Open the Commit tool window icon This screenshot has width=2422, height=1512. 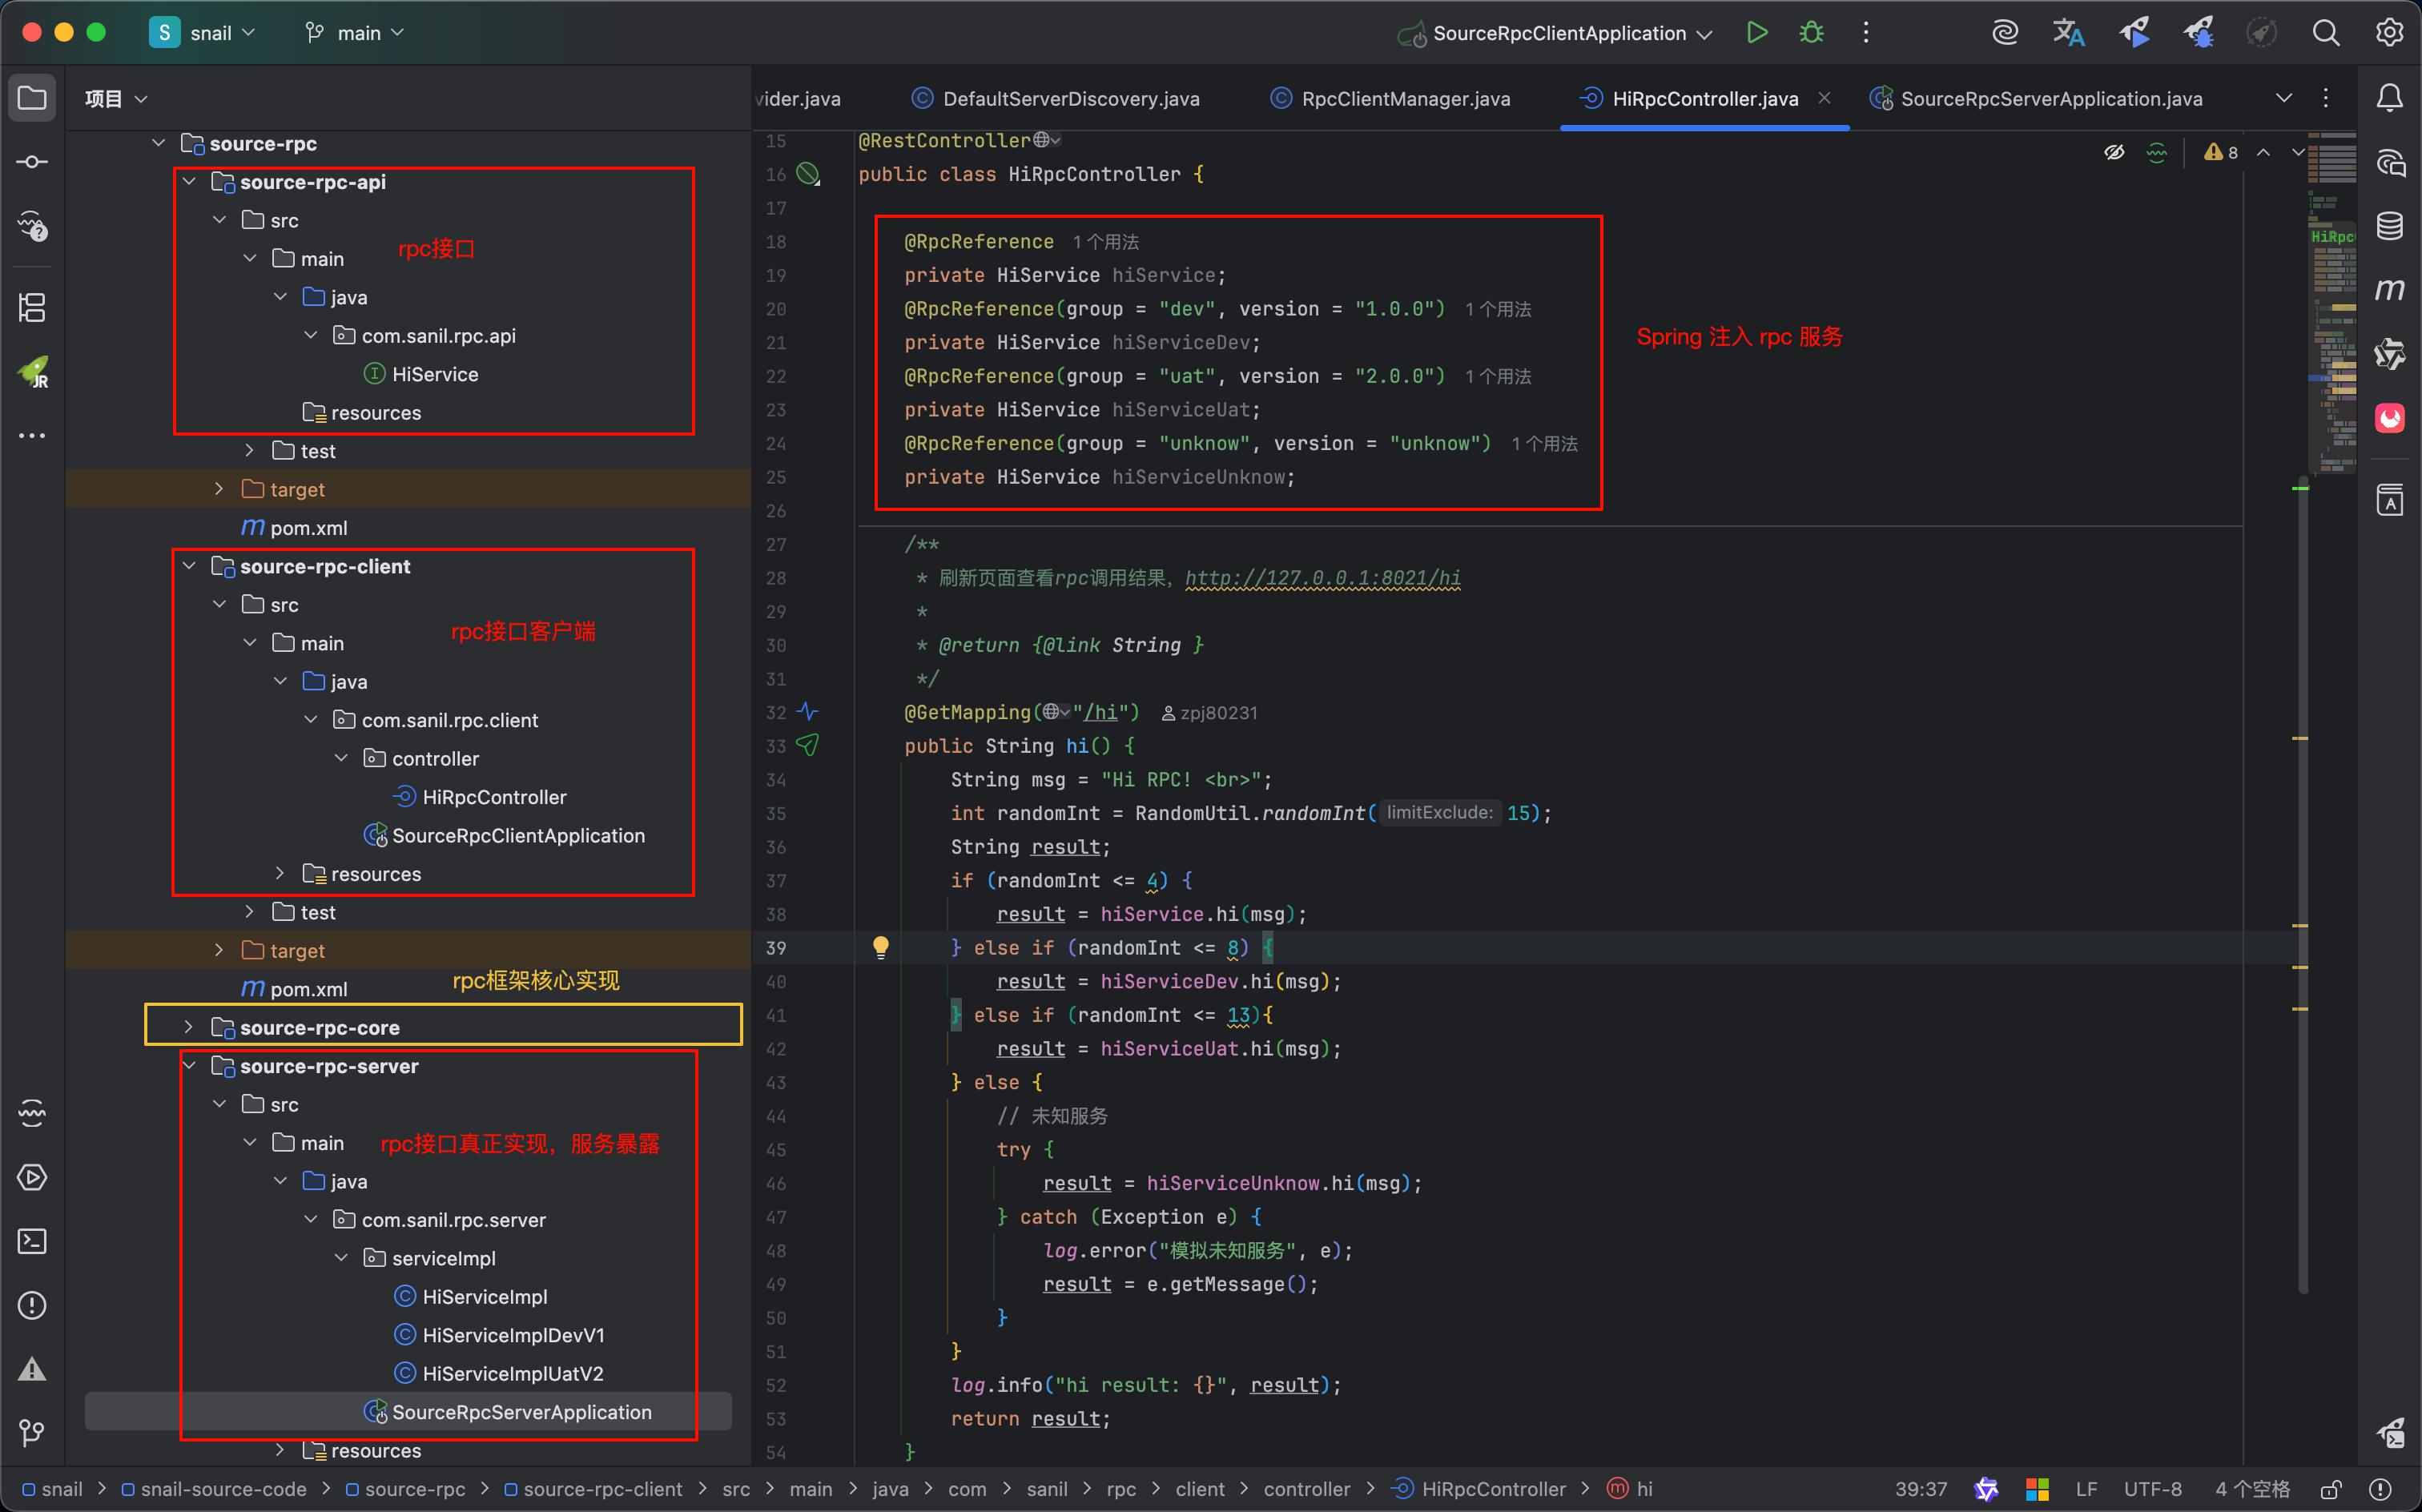click(32, 162)
